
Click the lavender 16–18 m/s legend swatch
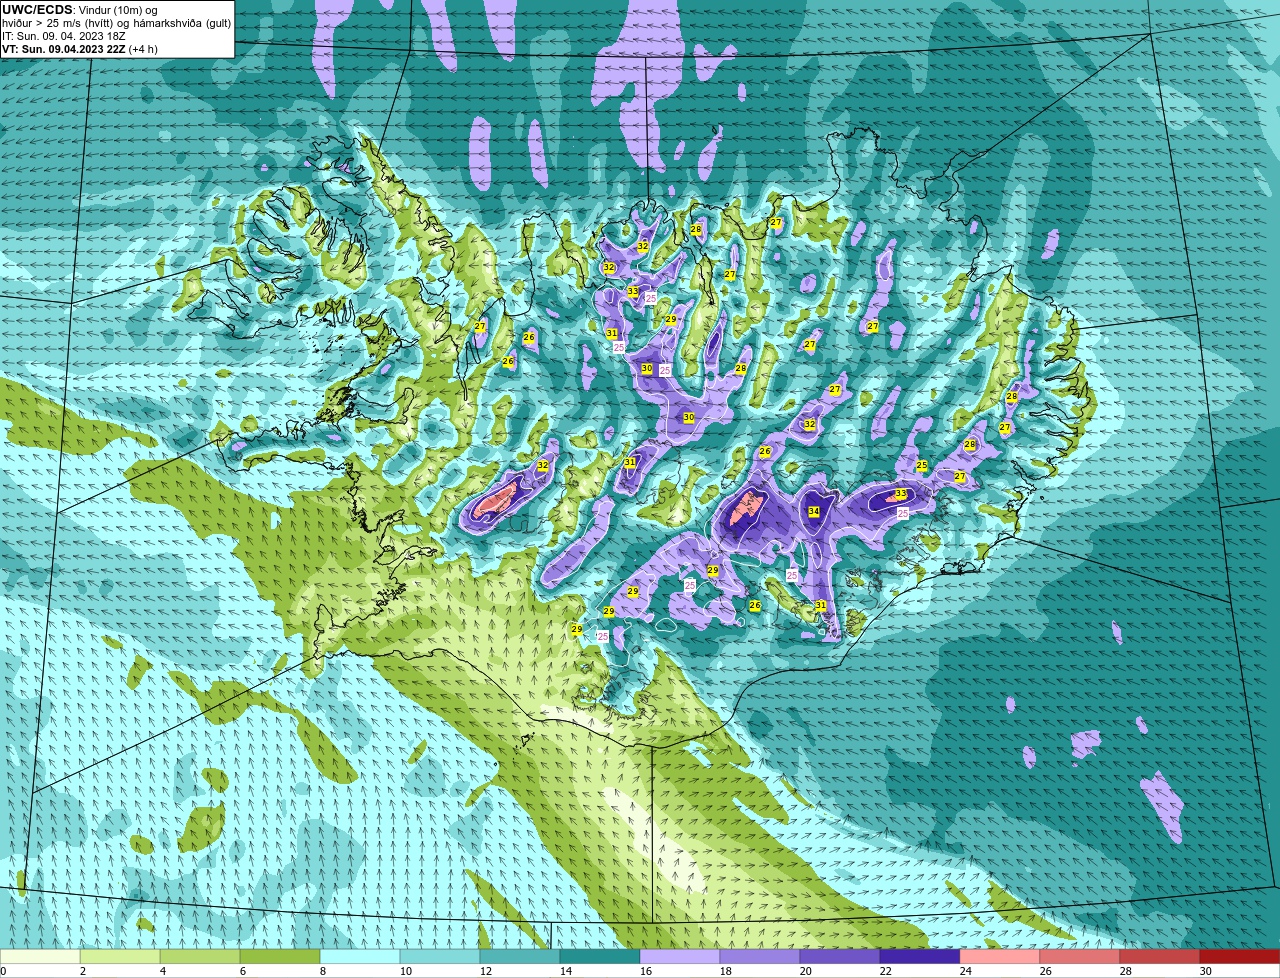point(680,957)
